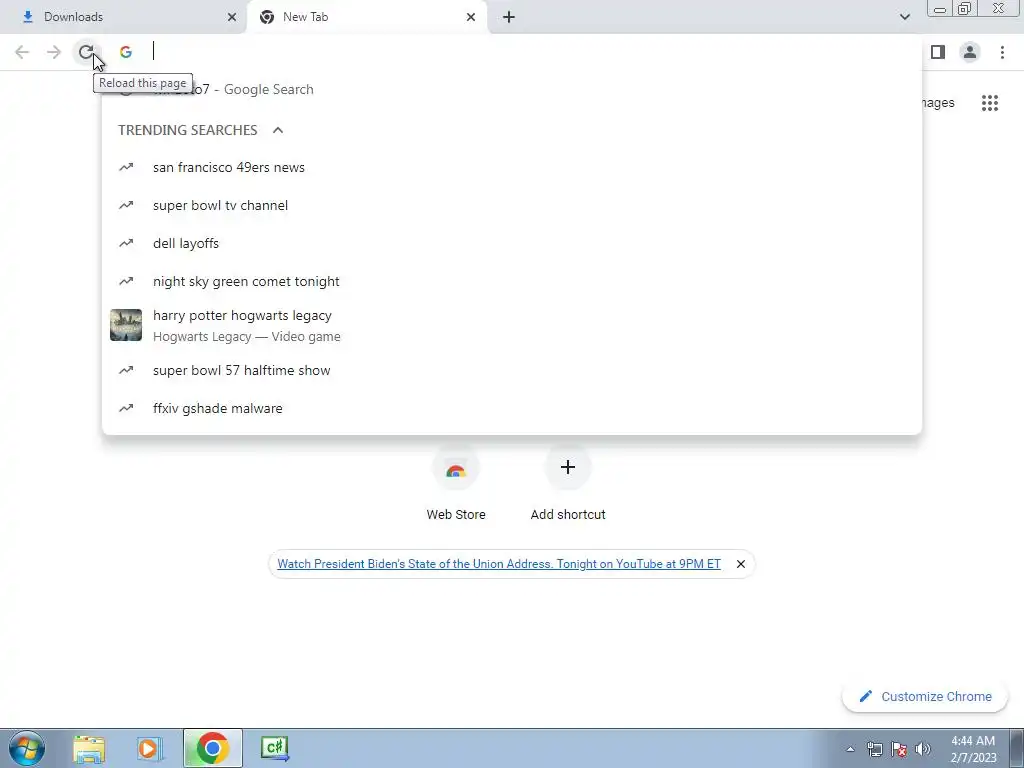Click the volume speaker icon

tap(923, 749)
